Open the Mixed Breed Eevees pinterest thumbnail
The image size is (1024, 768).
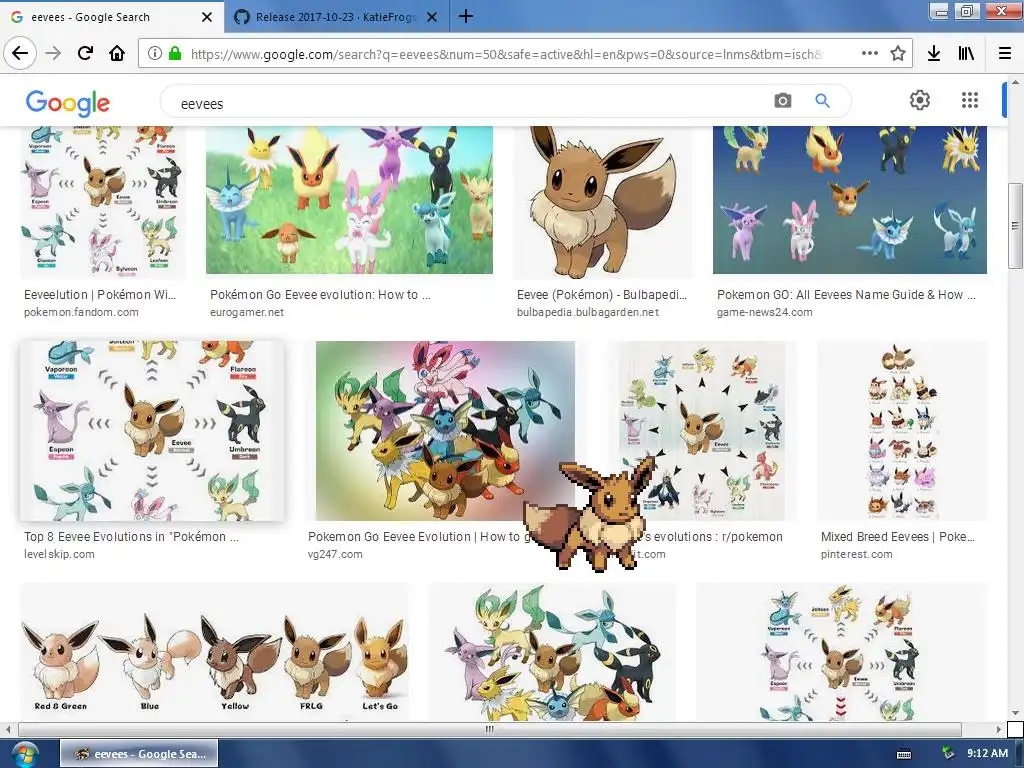click(903, 430)
